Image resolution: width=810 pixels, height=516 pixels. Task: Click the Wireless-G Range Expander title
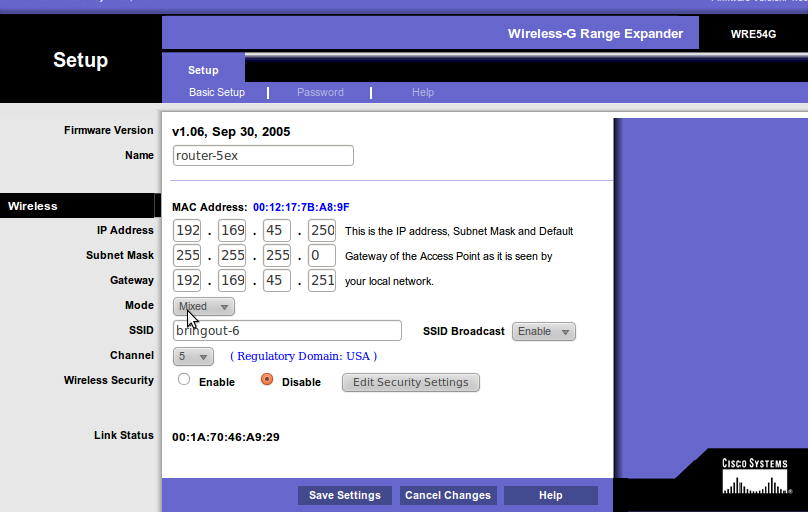click(x=595, y=34)
